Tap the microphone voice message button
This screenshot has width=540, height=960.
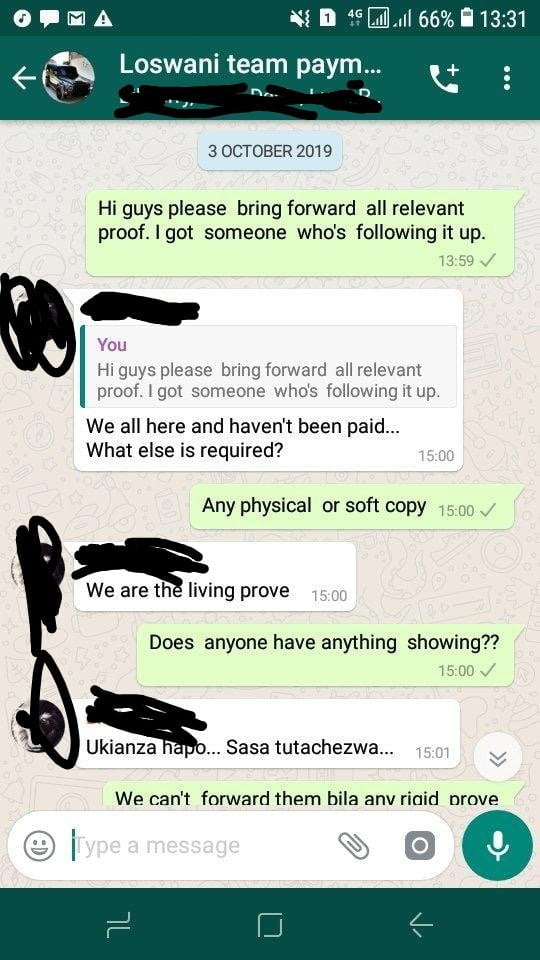click(498, 846)
